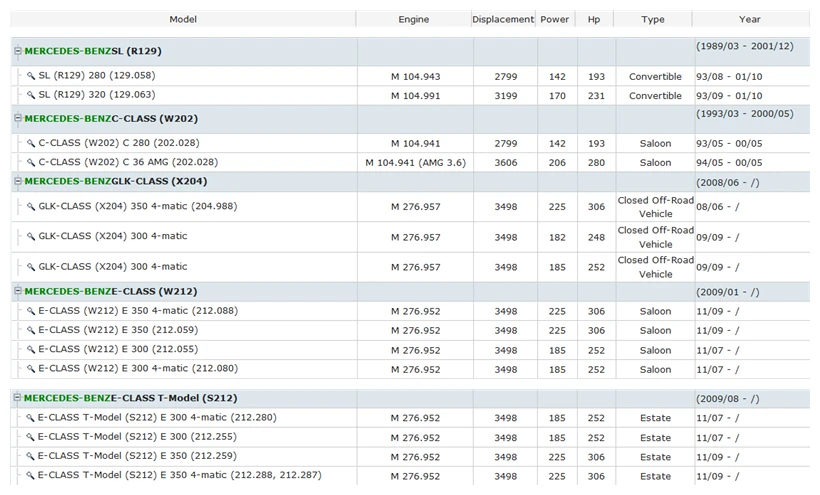Click magnifier icon for C-CLASS C 280

coord(31,143)
